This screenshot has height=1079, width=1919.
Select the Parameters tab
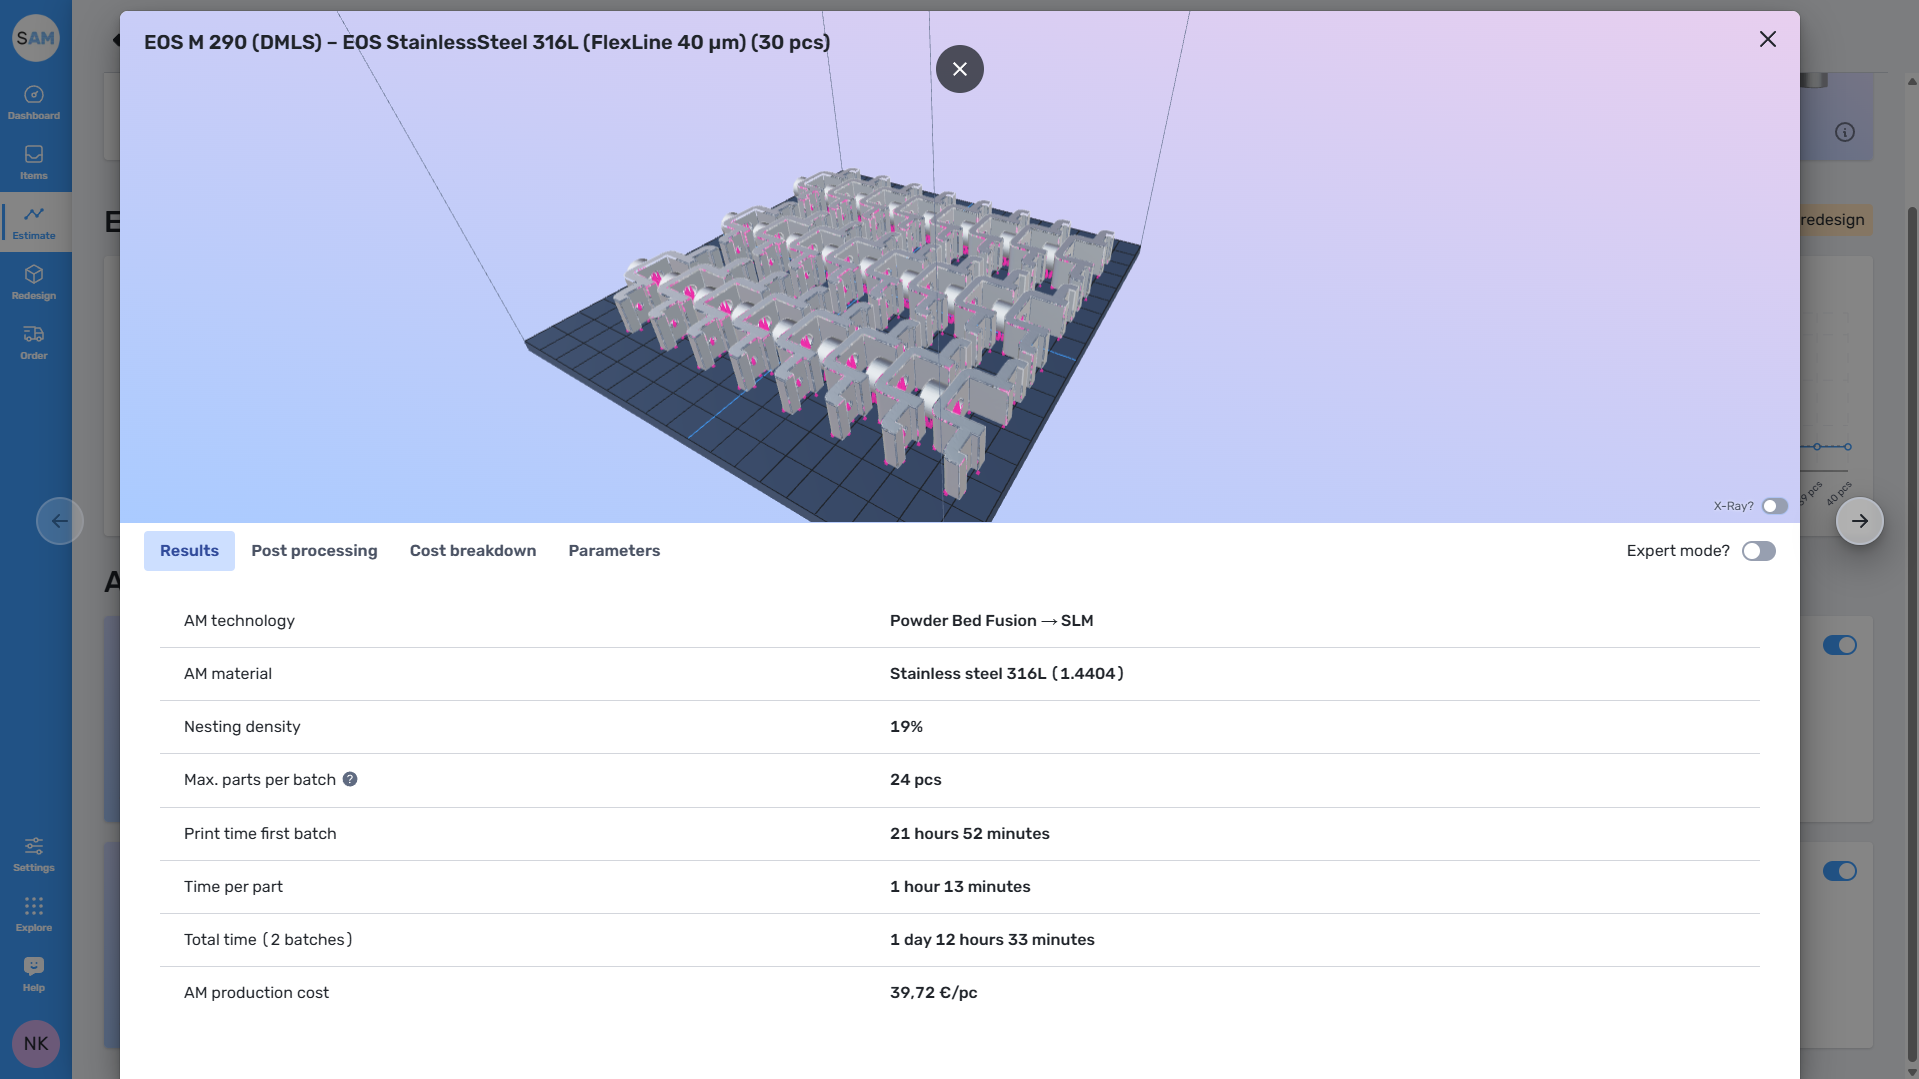coord(614,551)
